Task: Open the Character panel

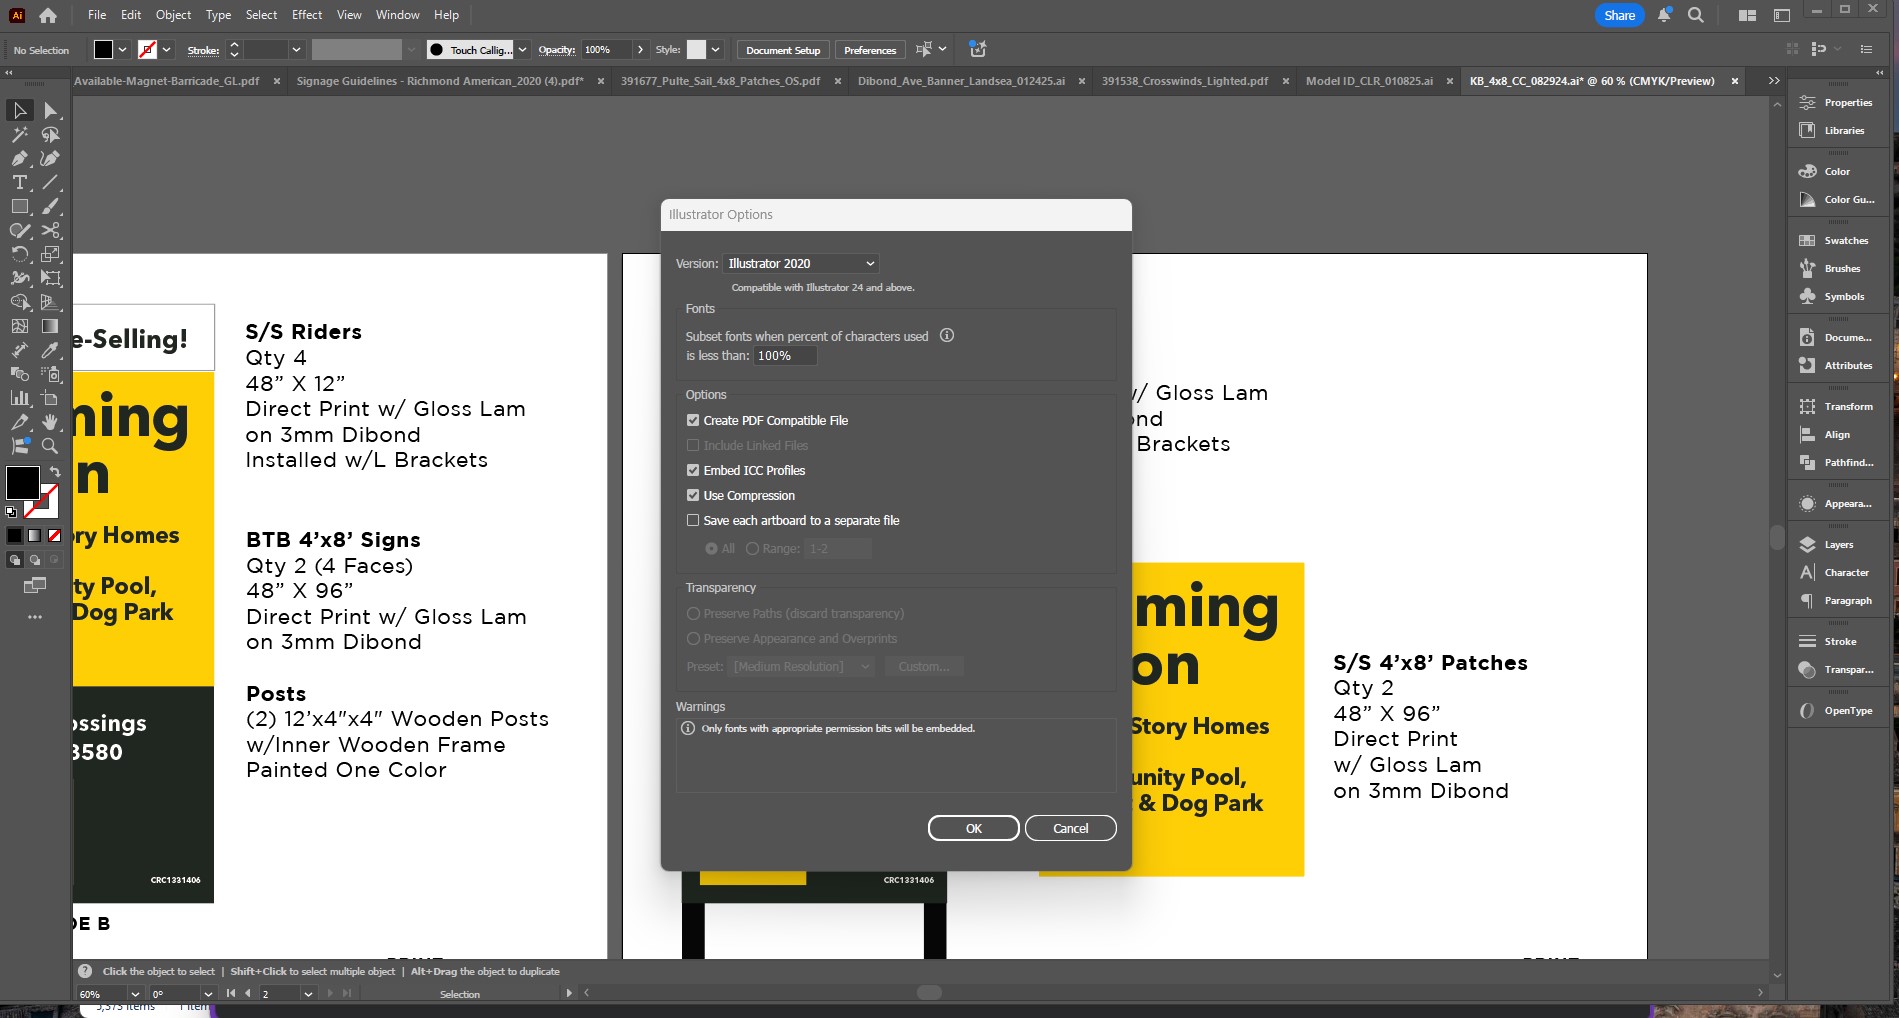Action: [1843, 572]
